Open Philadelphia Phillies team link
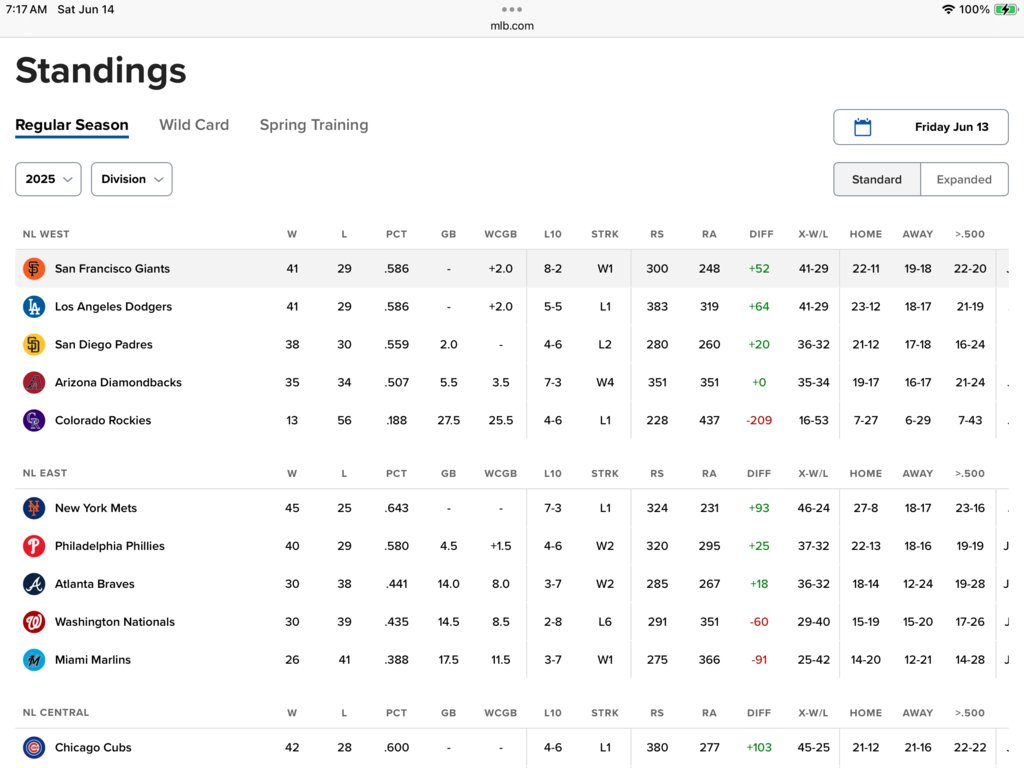This screenshot has width=1024, height=768. [110, 545]
